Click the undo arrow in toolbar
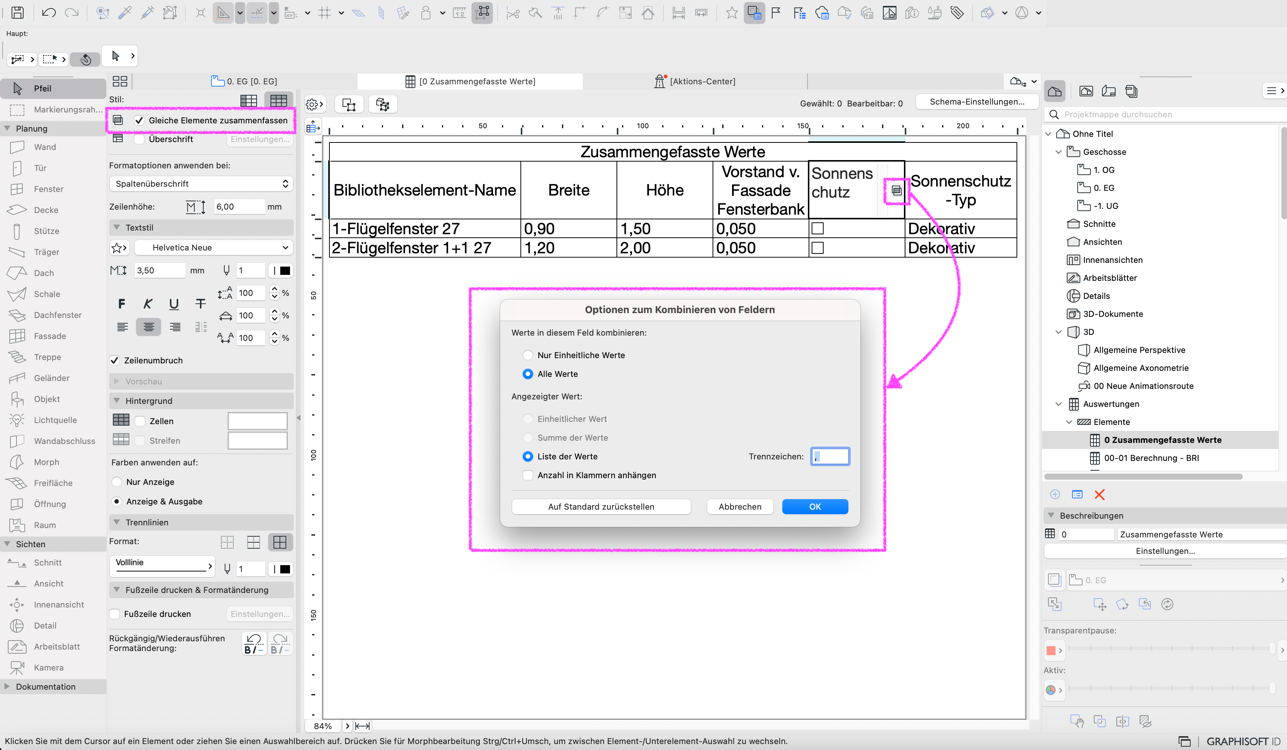The image size is (1287, 750). [x=48, y=13]
